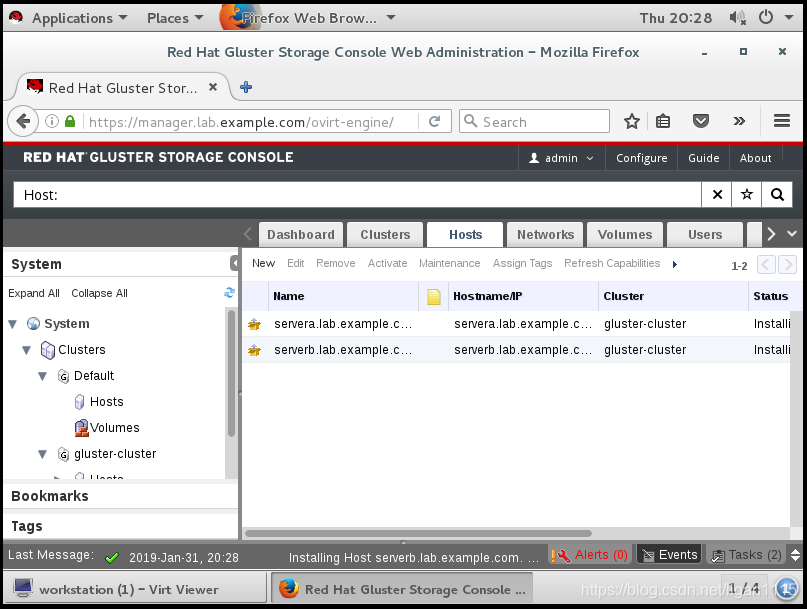Image resolution: width=807 pixels, height=609 pixels.
Task: Click the tree pane vertical scrollbar
Action: click(231, 373)
